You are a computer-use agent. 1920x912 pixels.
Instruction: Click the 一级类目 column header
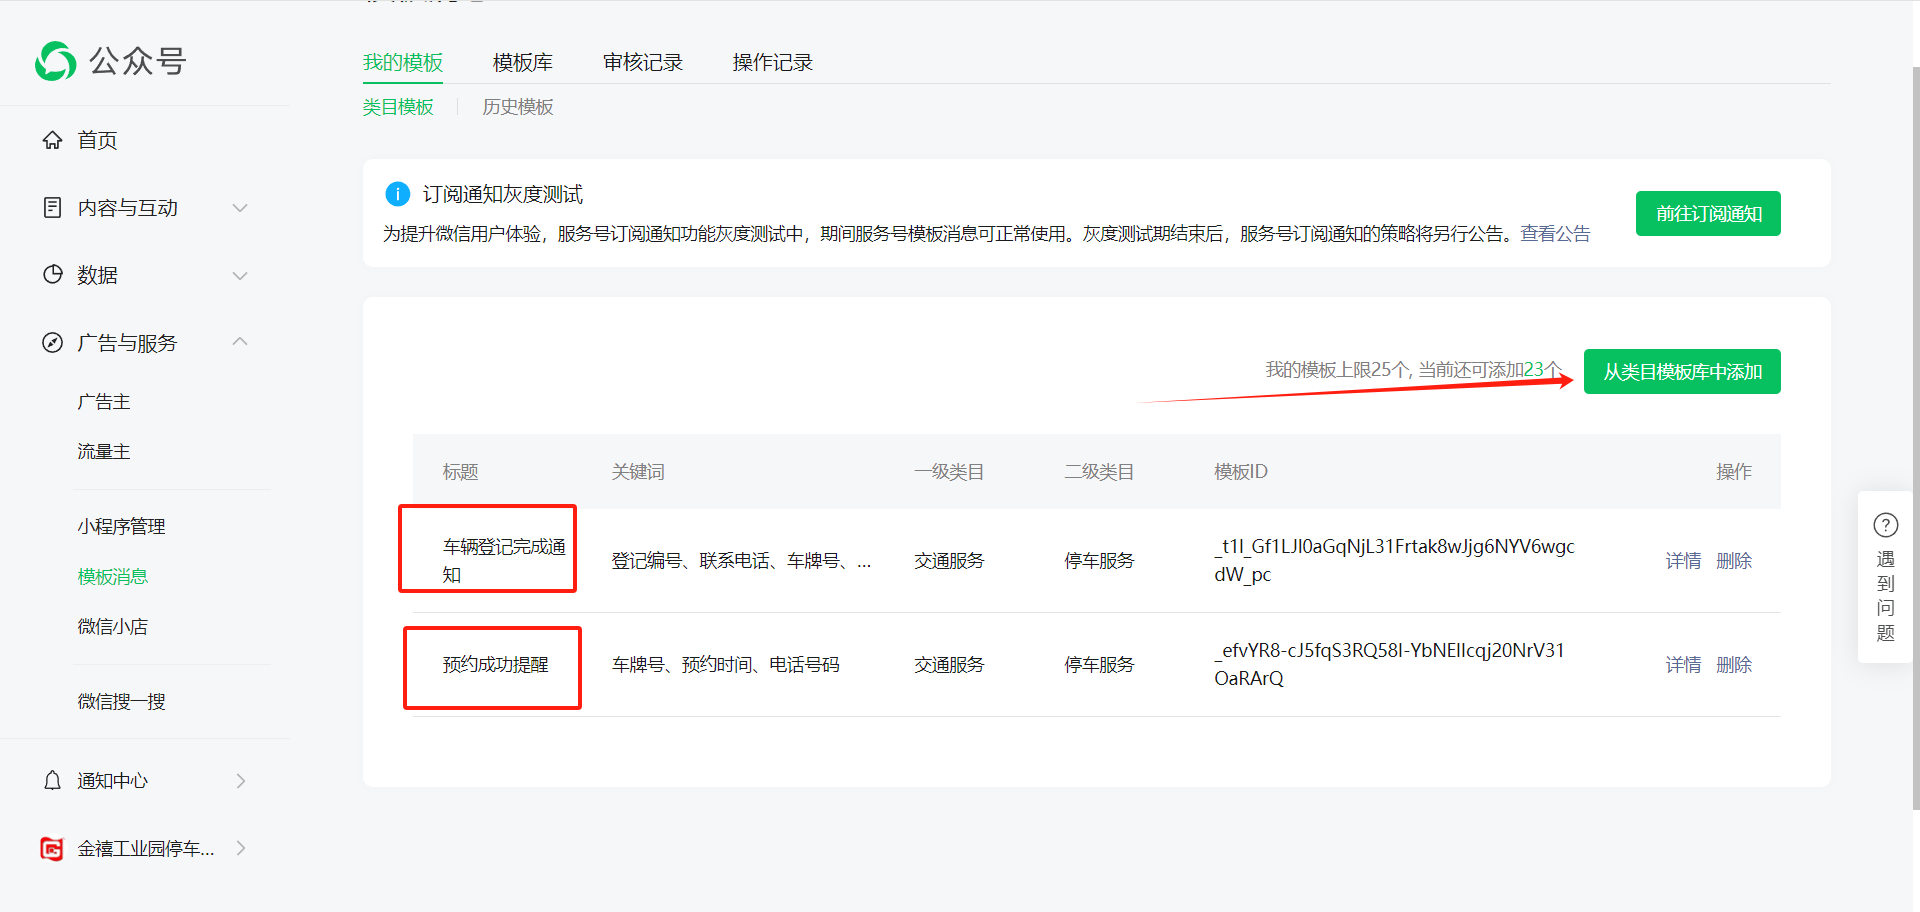tap(949, 472)
